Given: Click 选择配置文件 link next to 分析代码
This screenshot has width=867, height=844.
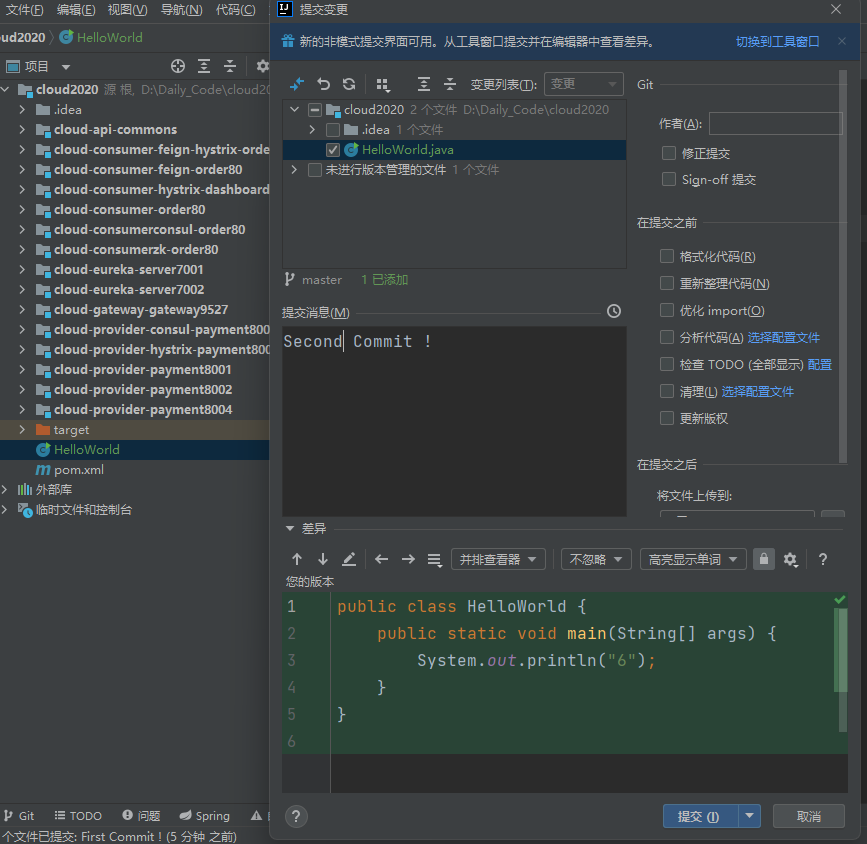Looking at the screenshot, I should [x=784, y=337].
